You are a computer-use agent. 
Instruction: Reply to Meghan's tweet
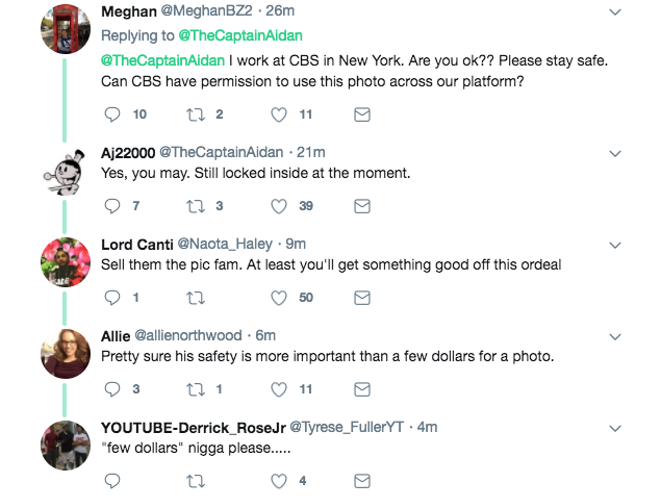coord(112,115)
